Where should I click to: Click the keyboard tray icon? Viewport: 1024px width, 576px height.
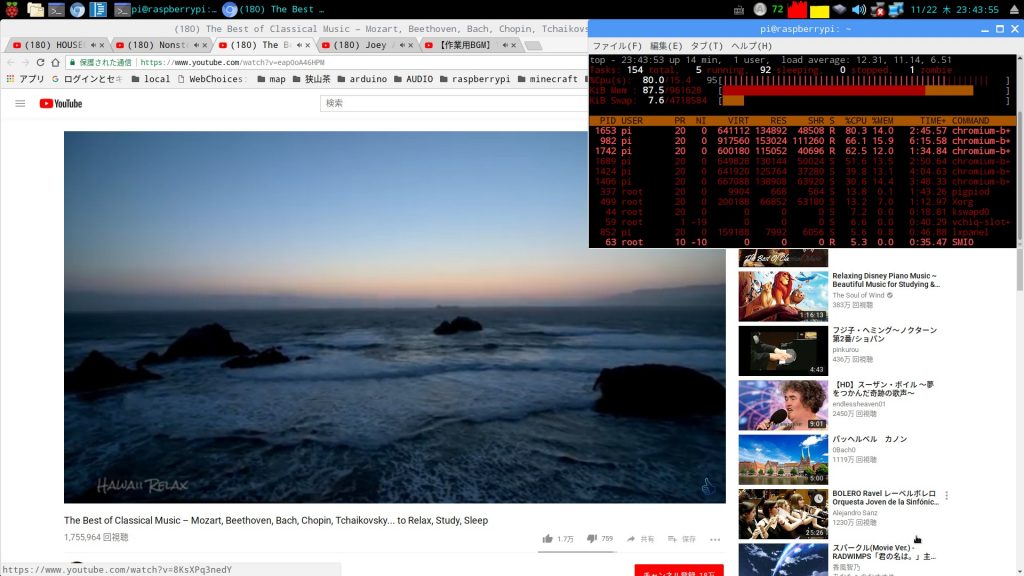pyautogui.click(x=739, y=10)
